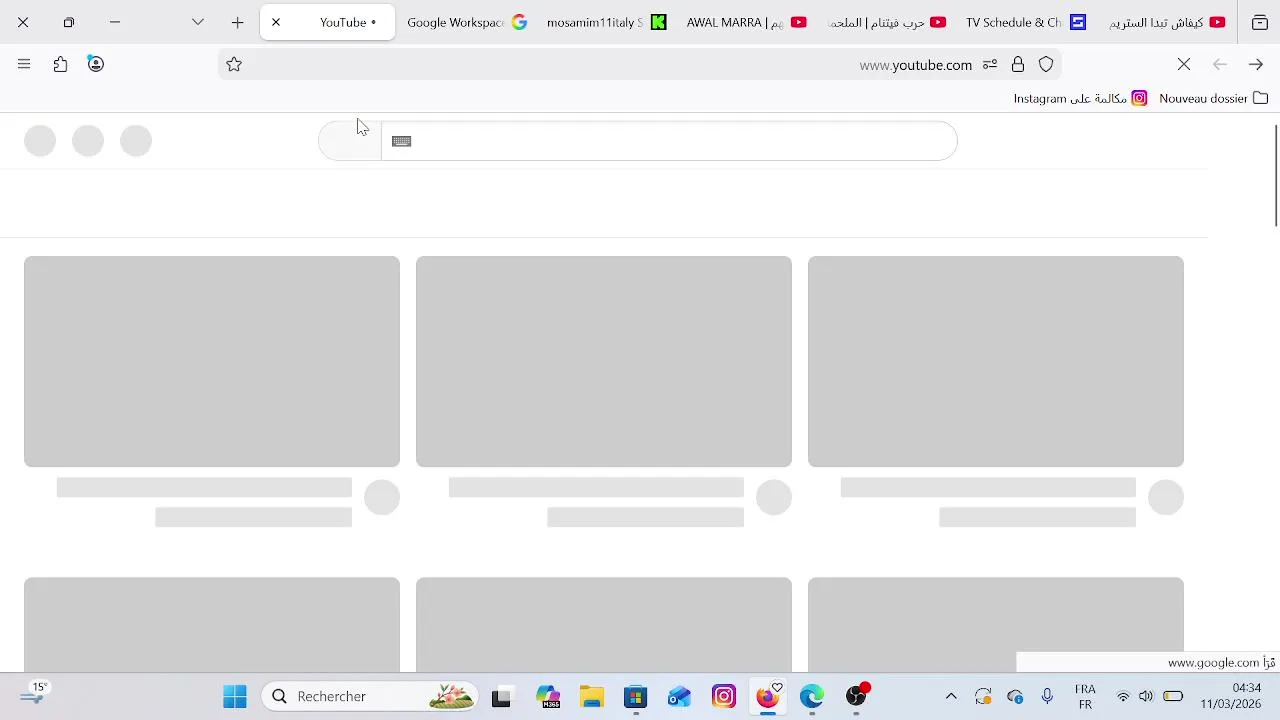The height and width of the screenshot is (720, 1280).
Task: Click the vertical page scrollbar
Action: point(1275,176)
